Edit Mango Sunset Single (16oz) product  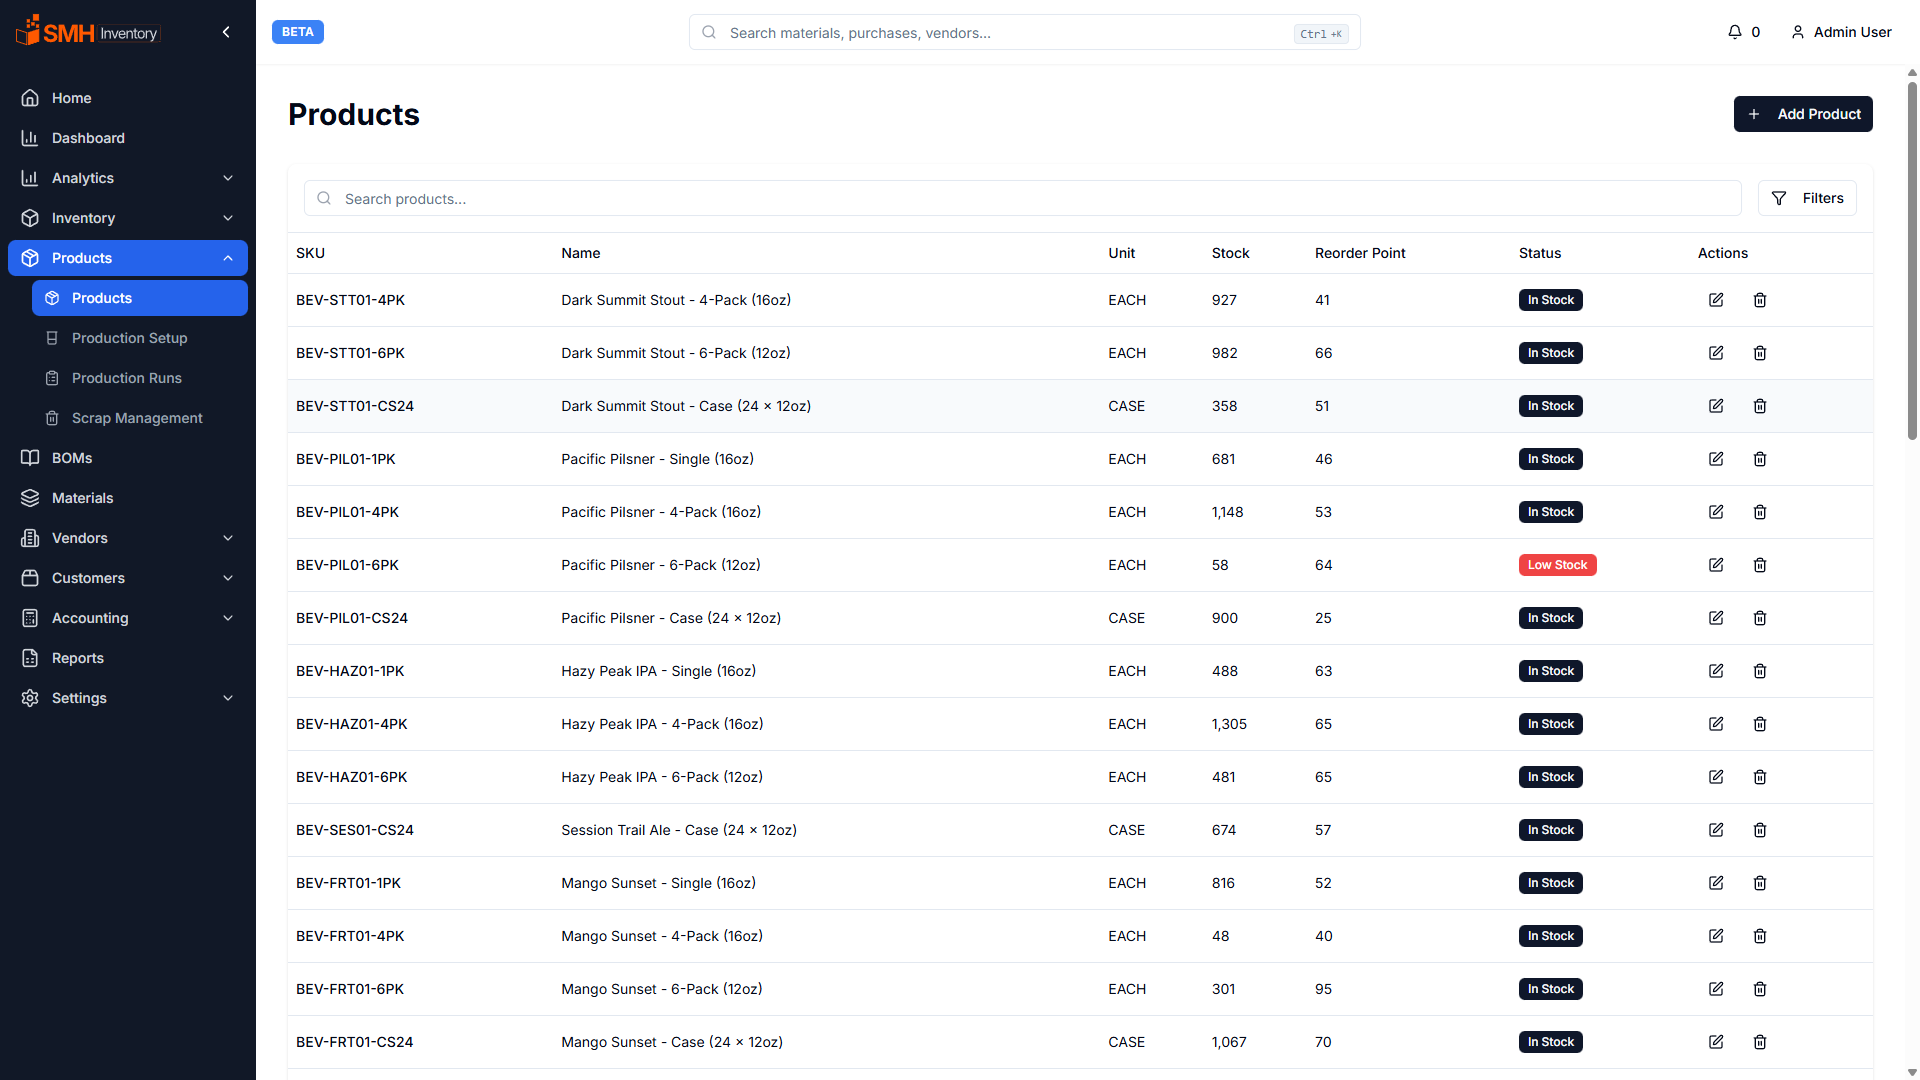coord(1716,883)
